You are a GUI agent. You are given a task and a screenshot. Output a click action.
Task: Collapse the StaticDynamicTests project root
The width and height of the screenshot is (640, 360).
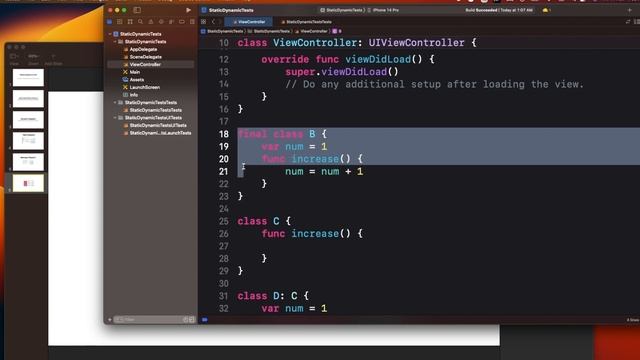click(x=110, y=34)
